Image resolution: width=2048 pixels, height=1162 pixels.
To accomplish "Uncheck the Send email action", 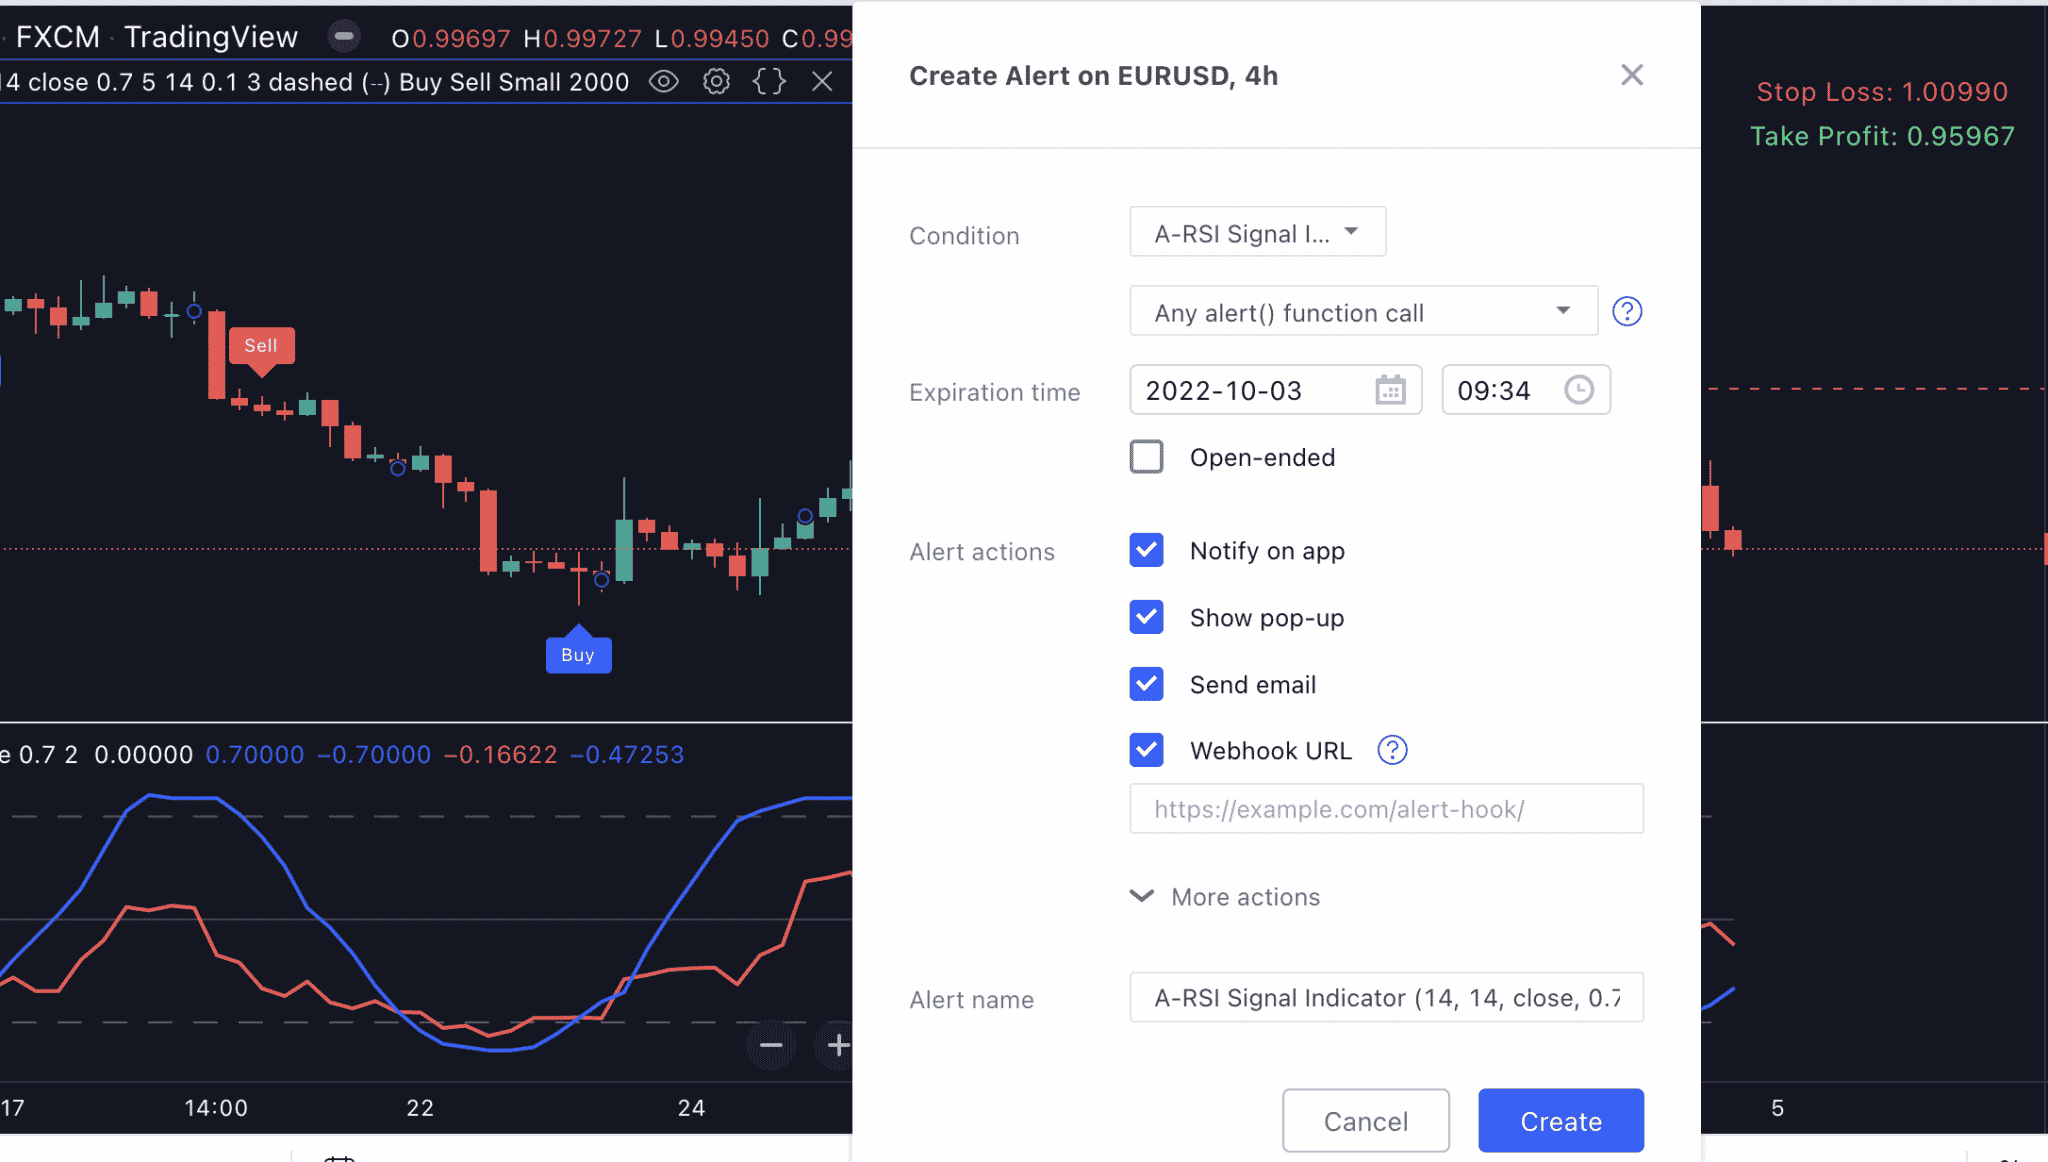I will [1146, 684].
